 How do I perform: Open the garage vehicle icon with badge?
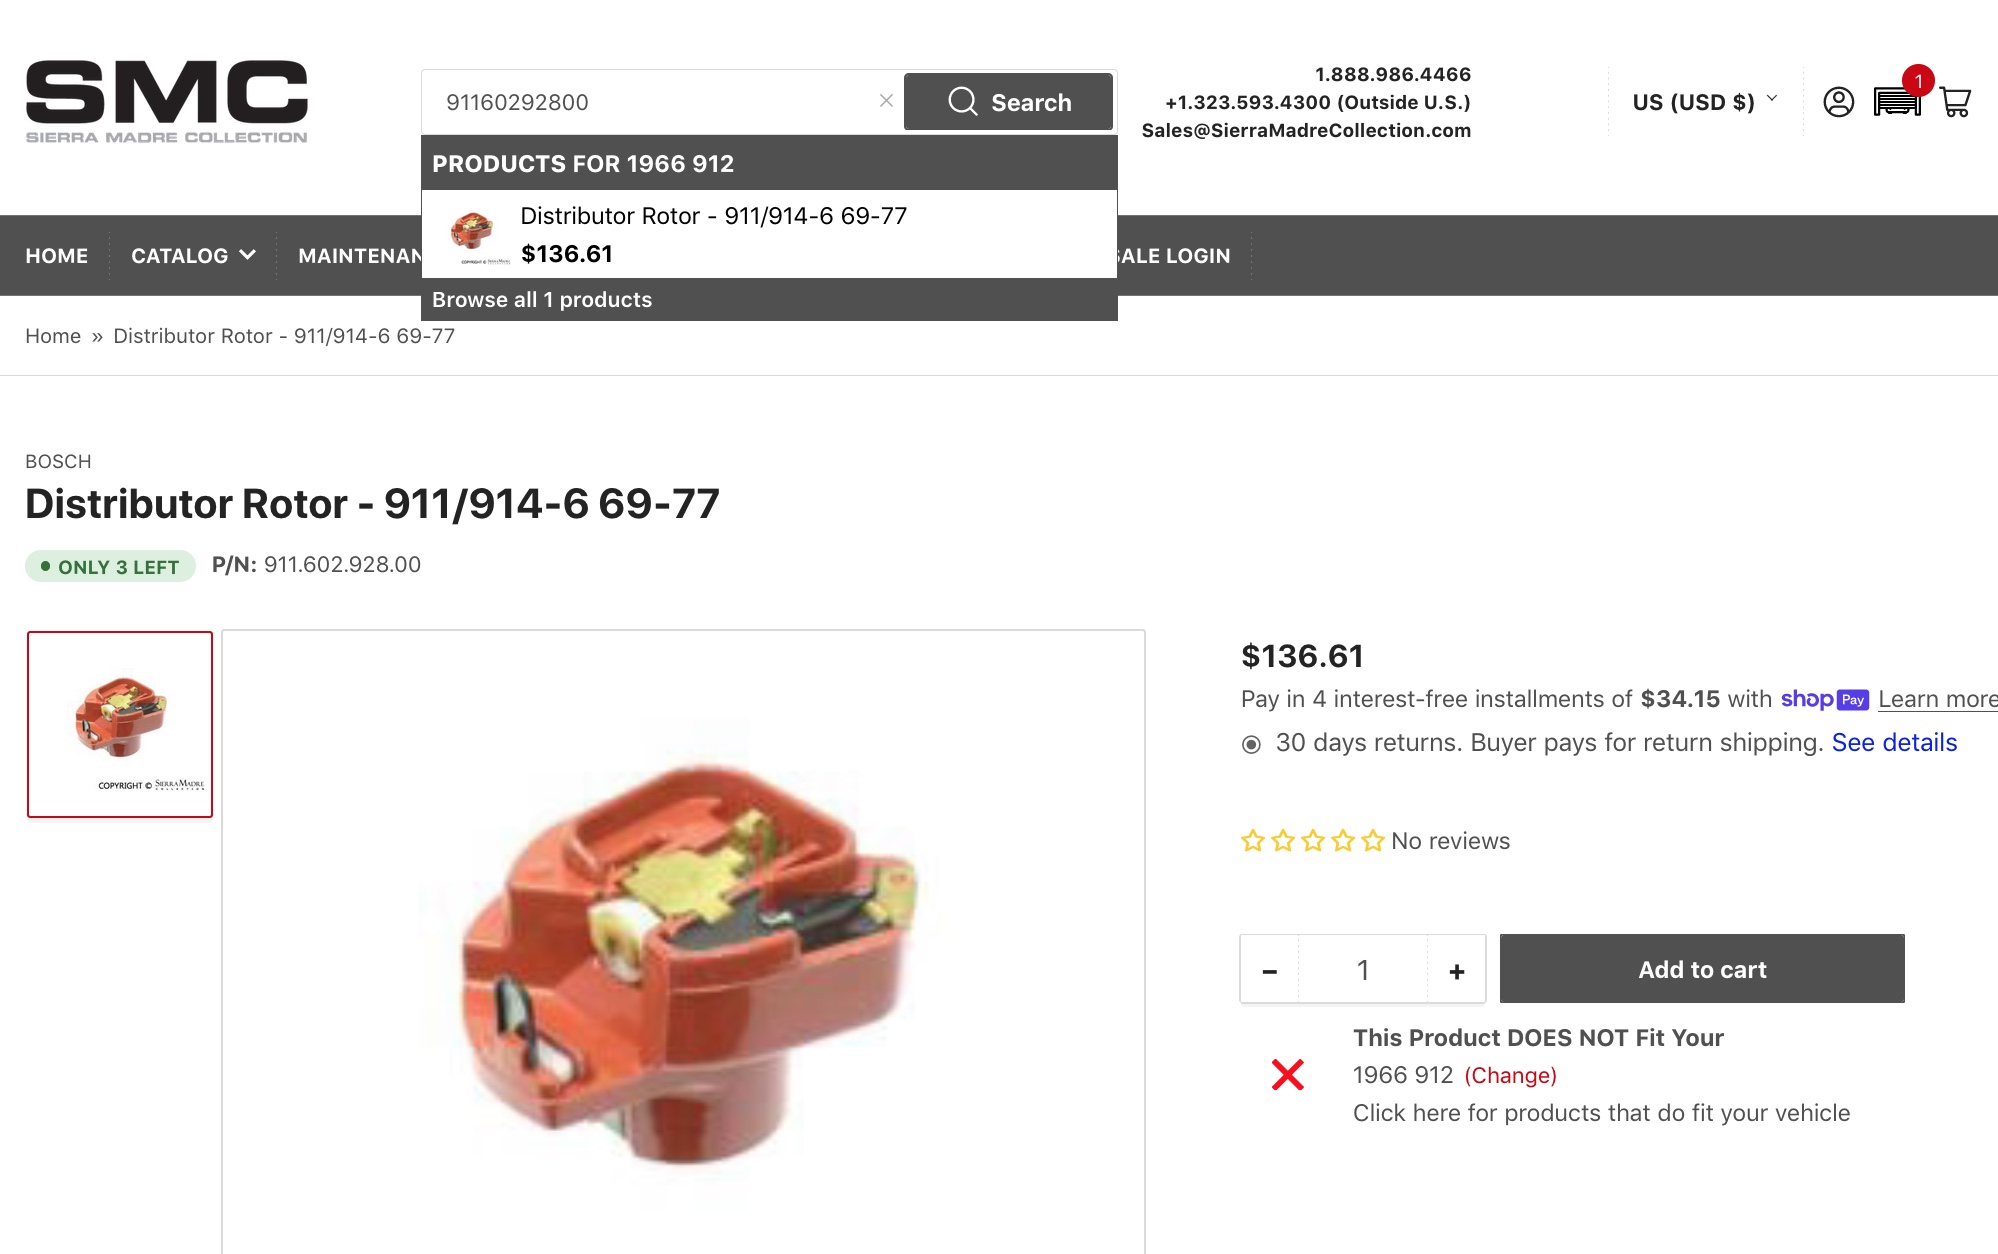coord(1897,101)
